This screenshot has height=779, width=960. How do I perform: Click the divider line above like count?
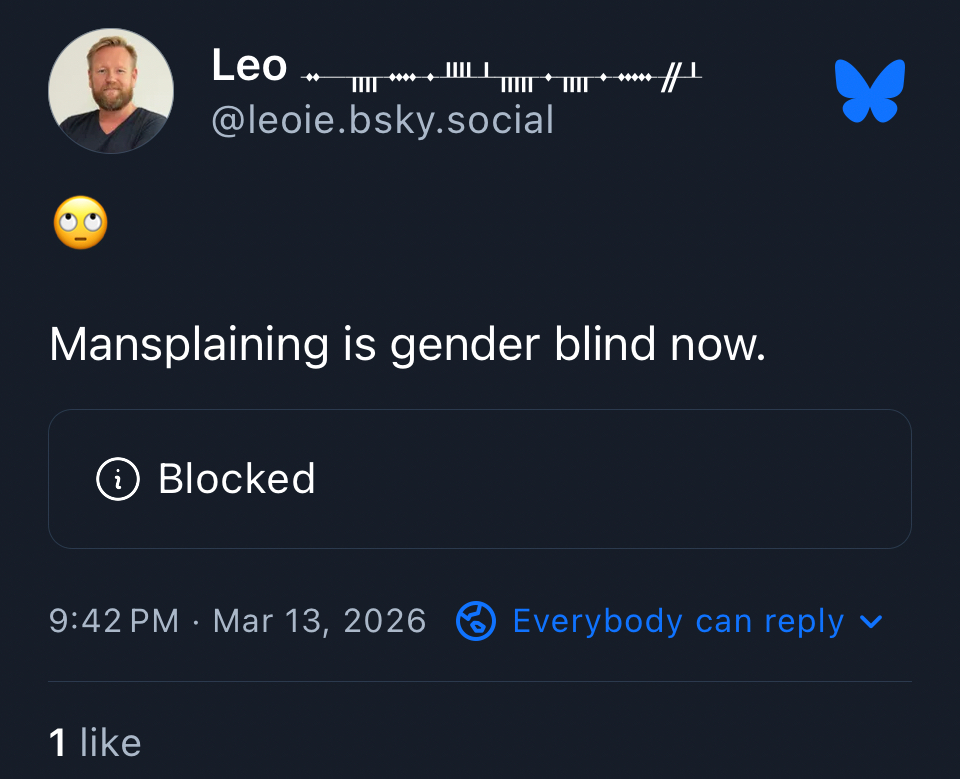[x=480, y=682]
